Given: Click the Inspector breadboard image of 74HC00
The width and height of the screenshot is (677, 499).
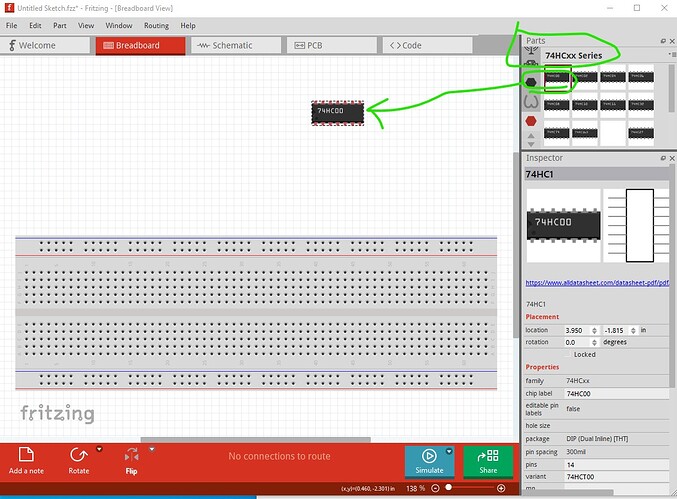Looking at the screenshot, I should pos(563,225).
